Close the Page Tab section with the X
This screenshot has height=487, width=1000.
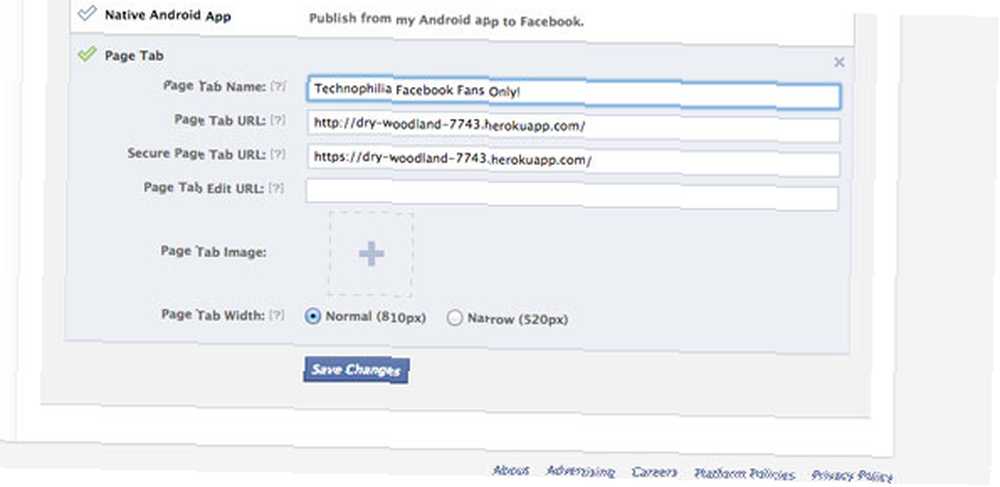839,62
